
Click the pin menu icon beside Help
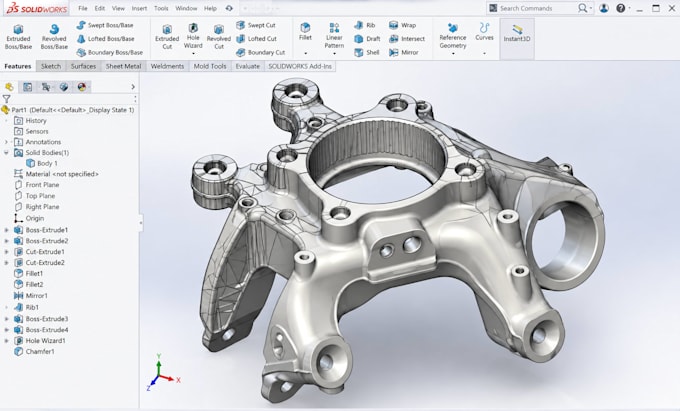click(x=229, y=8)
